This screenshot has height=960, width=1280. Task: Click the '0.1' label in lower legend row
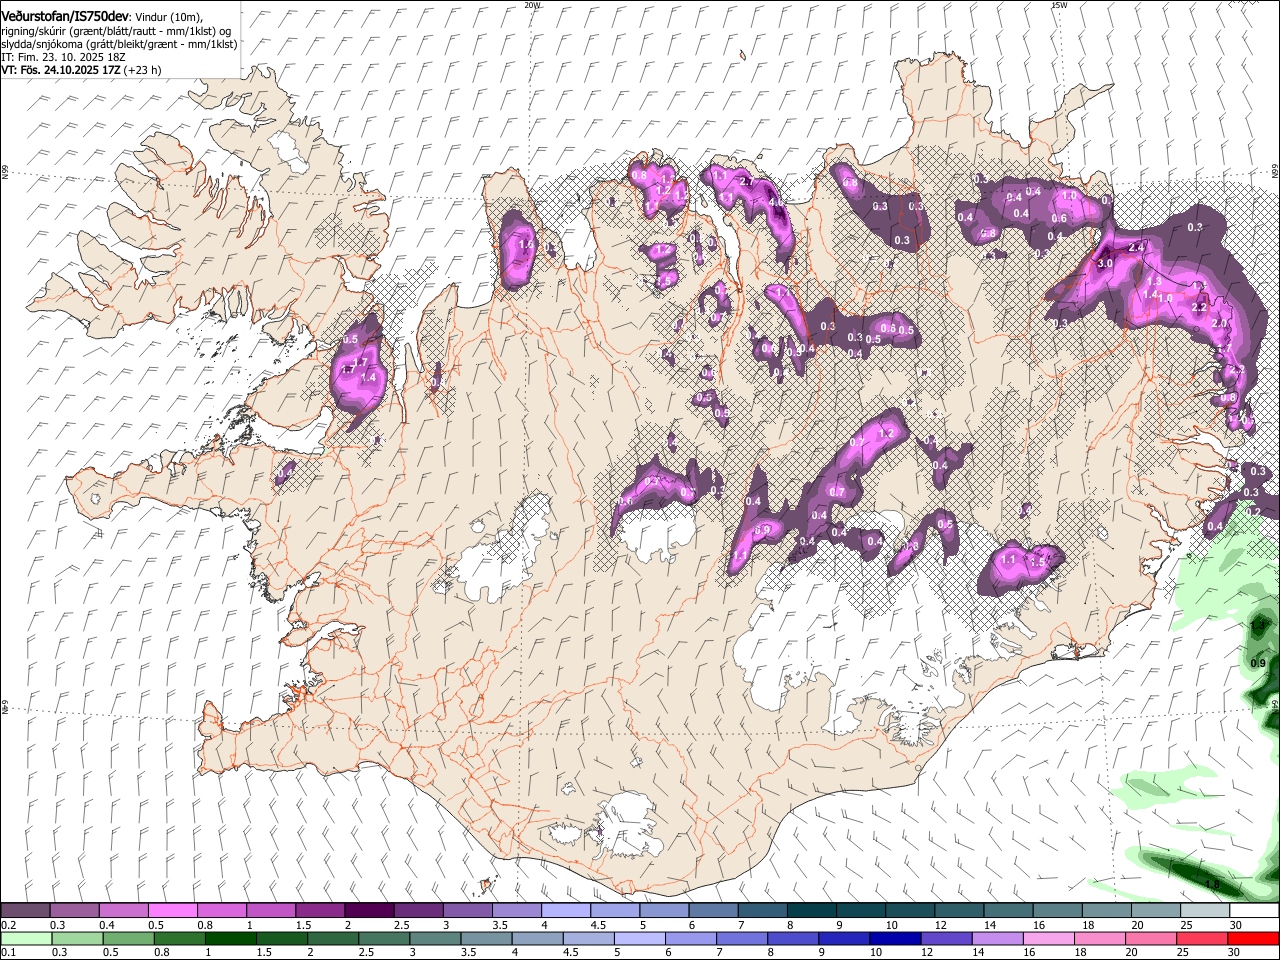tap(8, 952)
